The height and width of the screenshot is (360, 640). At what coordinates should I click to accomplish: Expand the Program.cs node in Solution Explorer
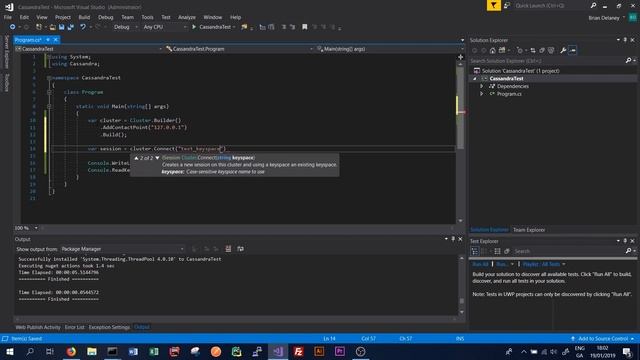[482, 94]
